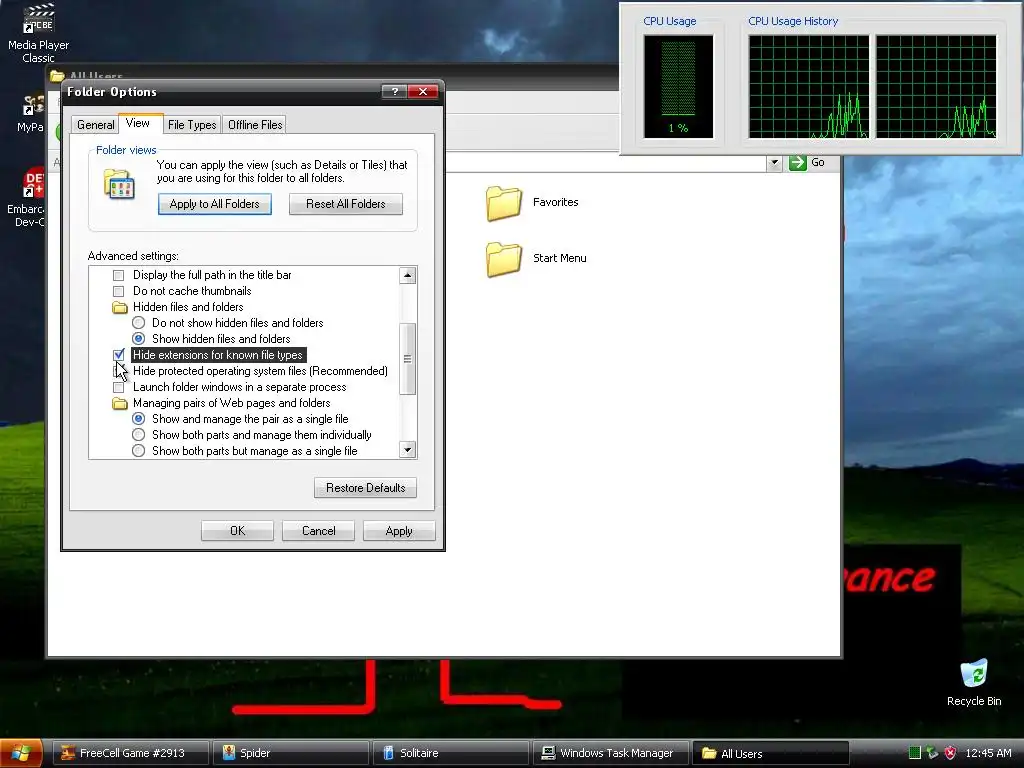Click Cancel in Folder Options
The image size is (1024, 768).
coord(319,531)
